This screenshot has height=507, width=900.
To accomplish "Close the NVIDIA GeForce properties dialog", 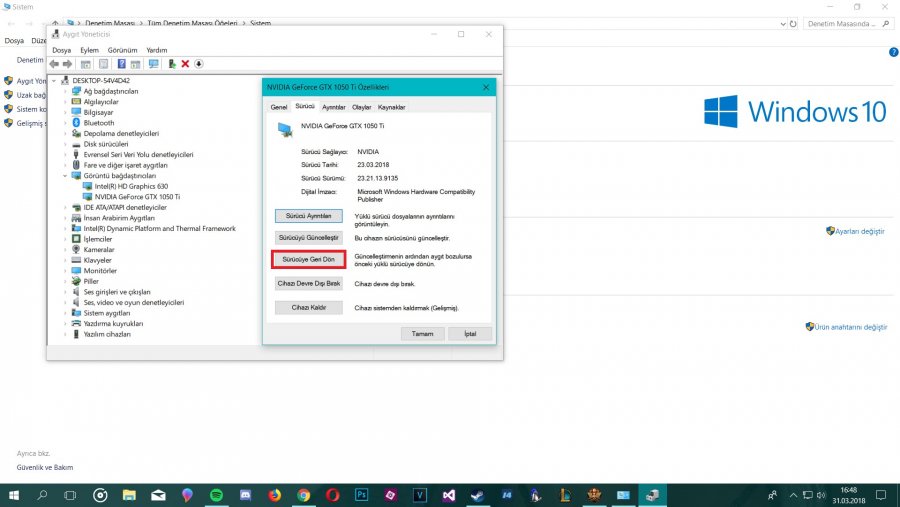I will pos(486,87).
